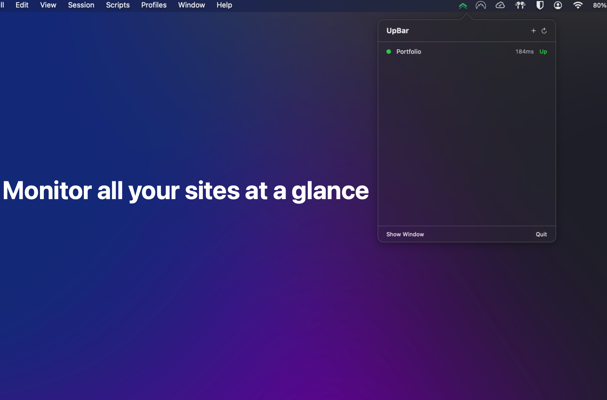Refresh site statuses in UpBar
This screenshot has width=607, height=400.
pyautogui.click(x=544, y=31)
